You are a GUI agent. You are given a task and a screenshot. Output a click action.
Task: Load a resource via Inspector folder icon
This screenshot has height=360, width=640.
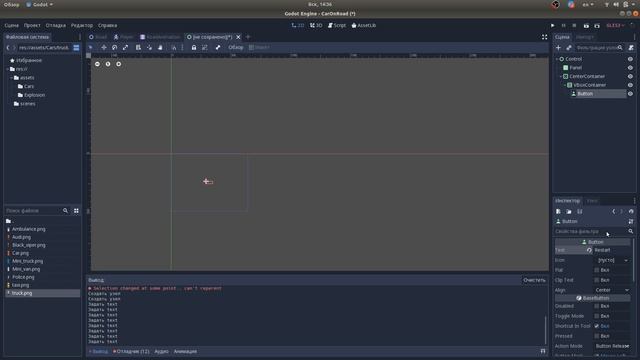point(569,211)
